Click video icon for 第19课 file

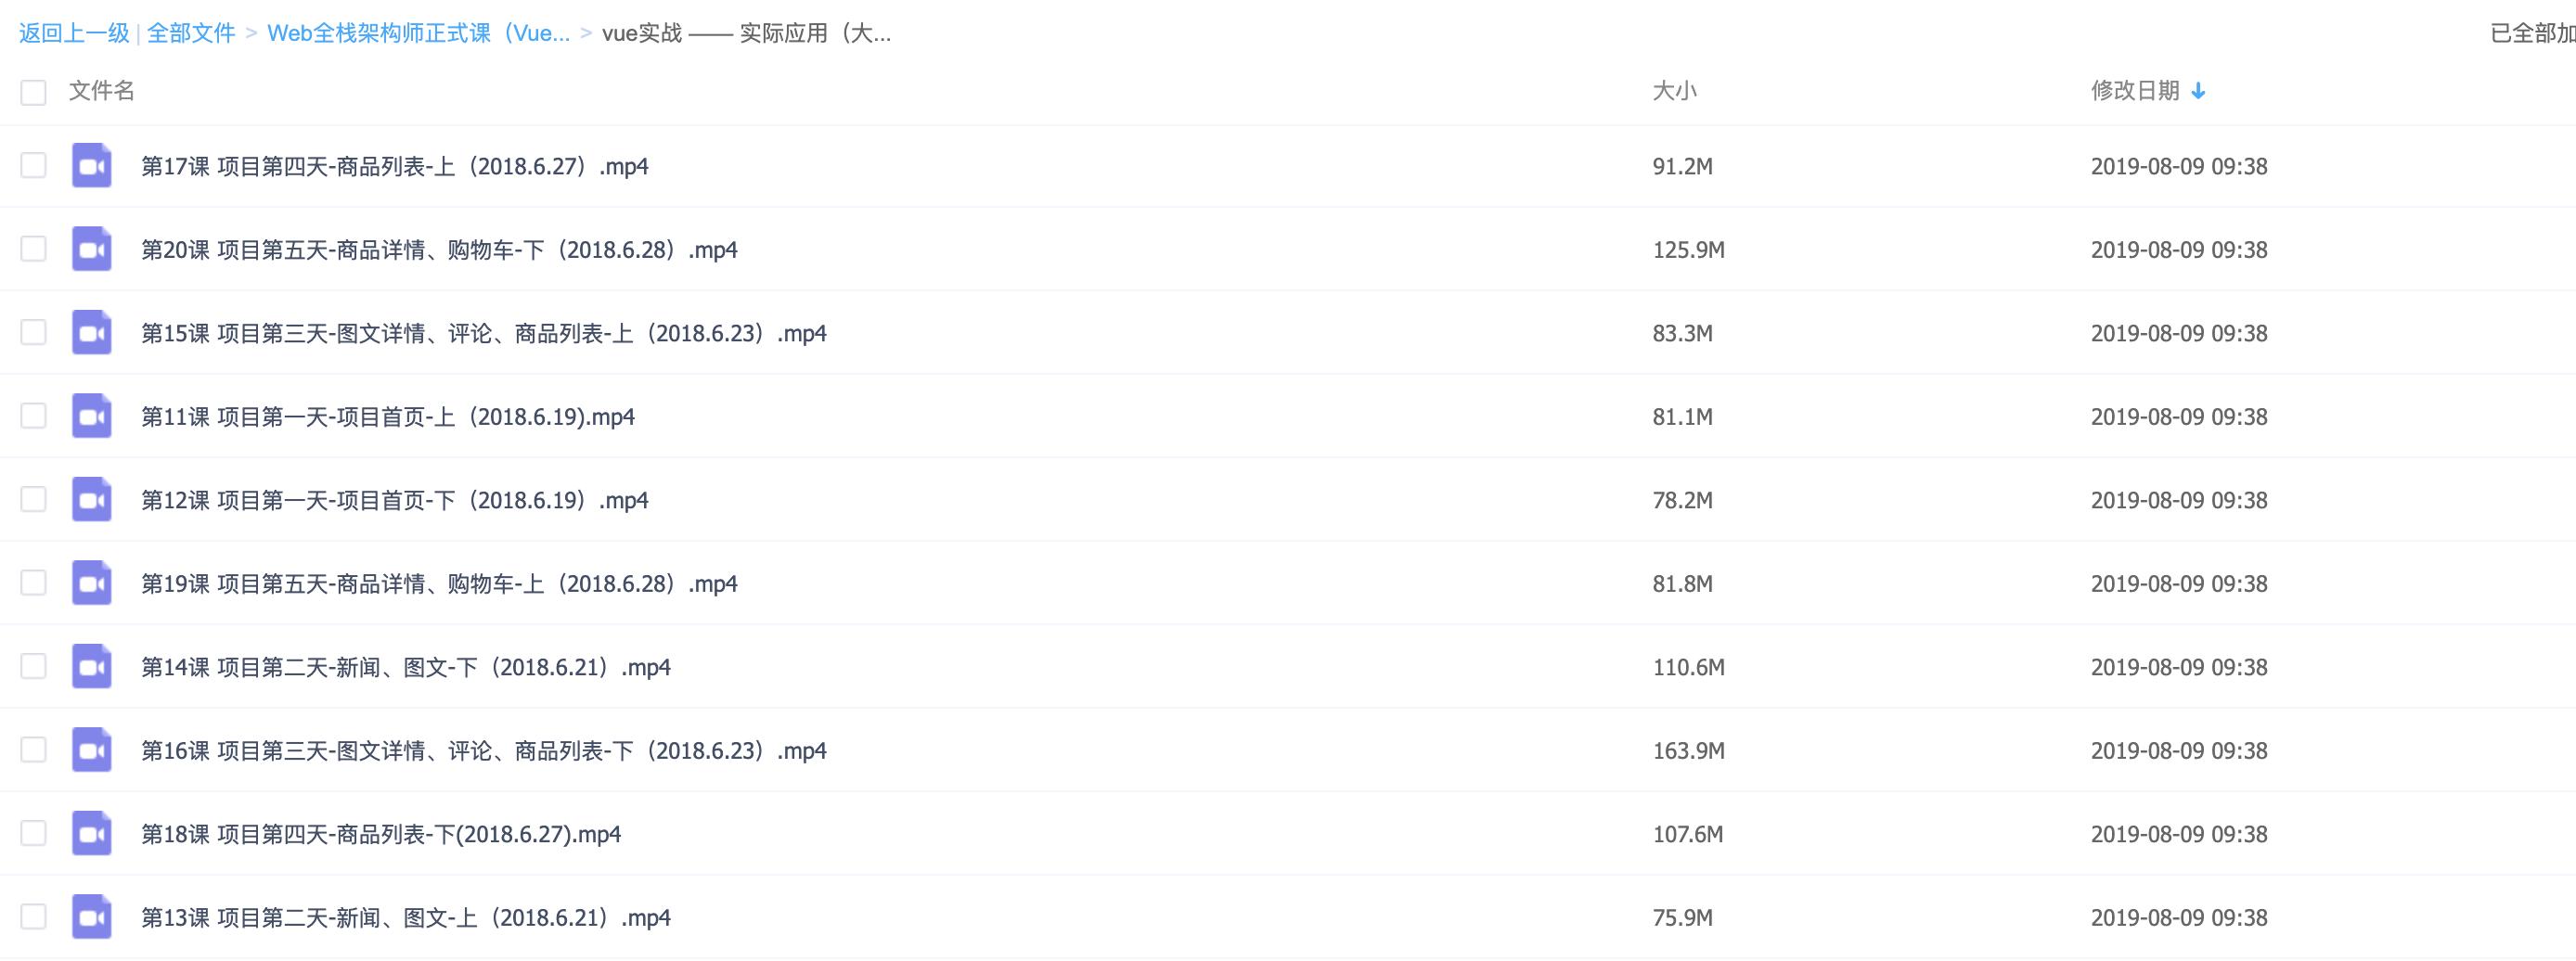(92, 584)
